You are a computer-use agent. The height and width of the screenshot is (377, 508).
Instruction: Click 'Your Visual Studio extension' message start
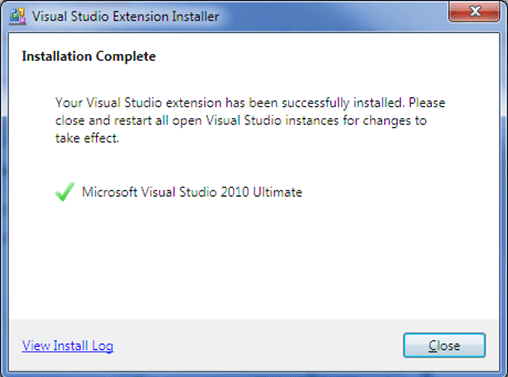[138, 103]
